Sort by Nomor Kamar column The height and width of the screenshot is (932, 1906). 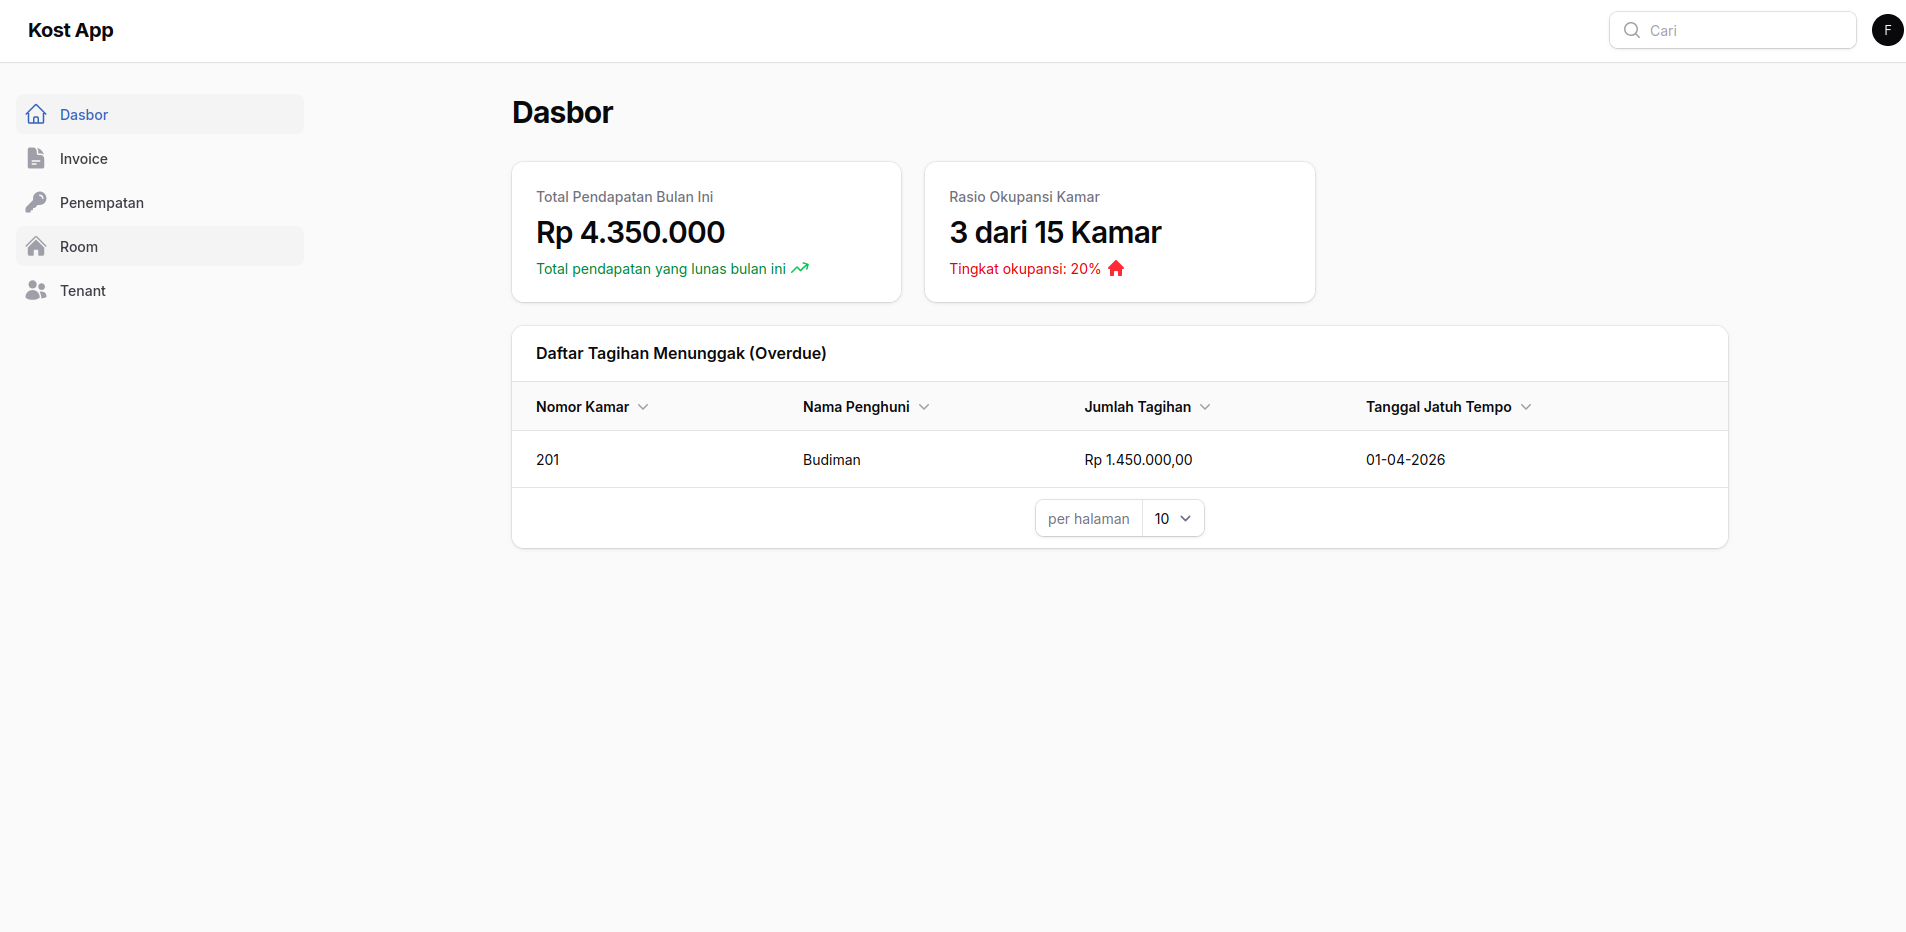(592, 407)
